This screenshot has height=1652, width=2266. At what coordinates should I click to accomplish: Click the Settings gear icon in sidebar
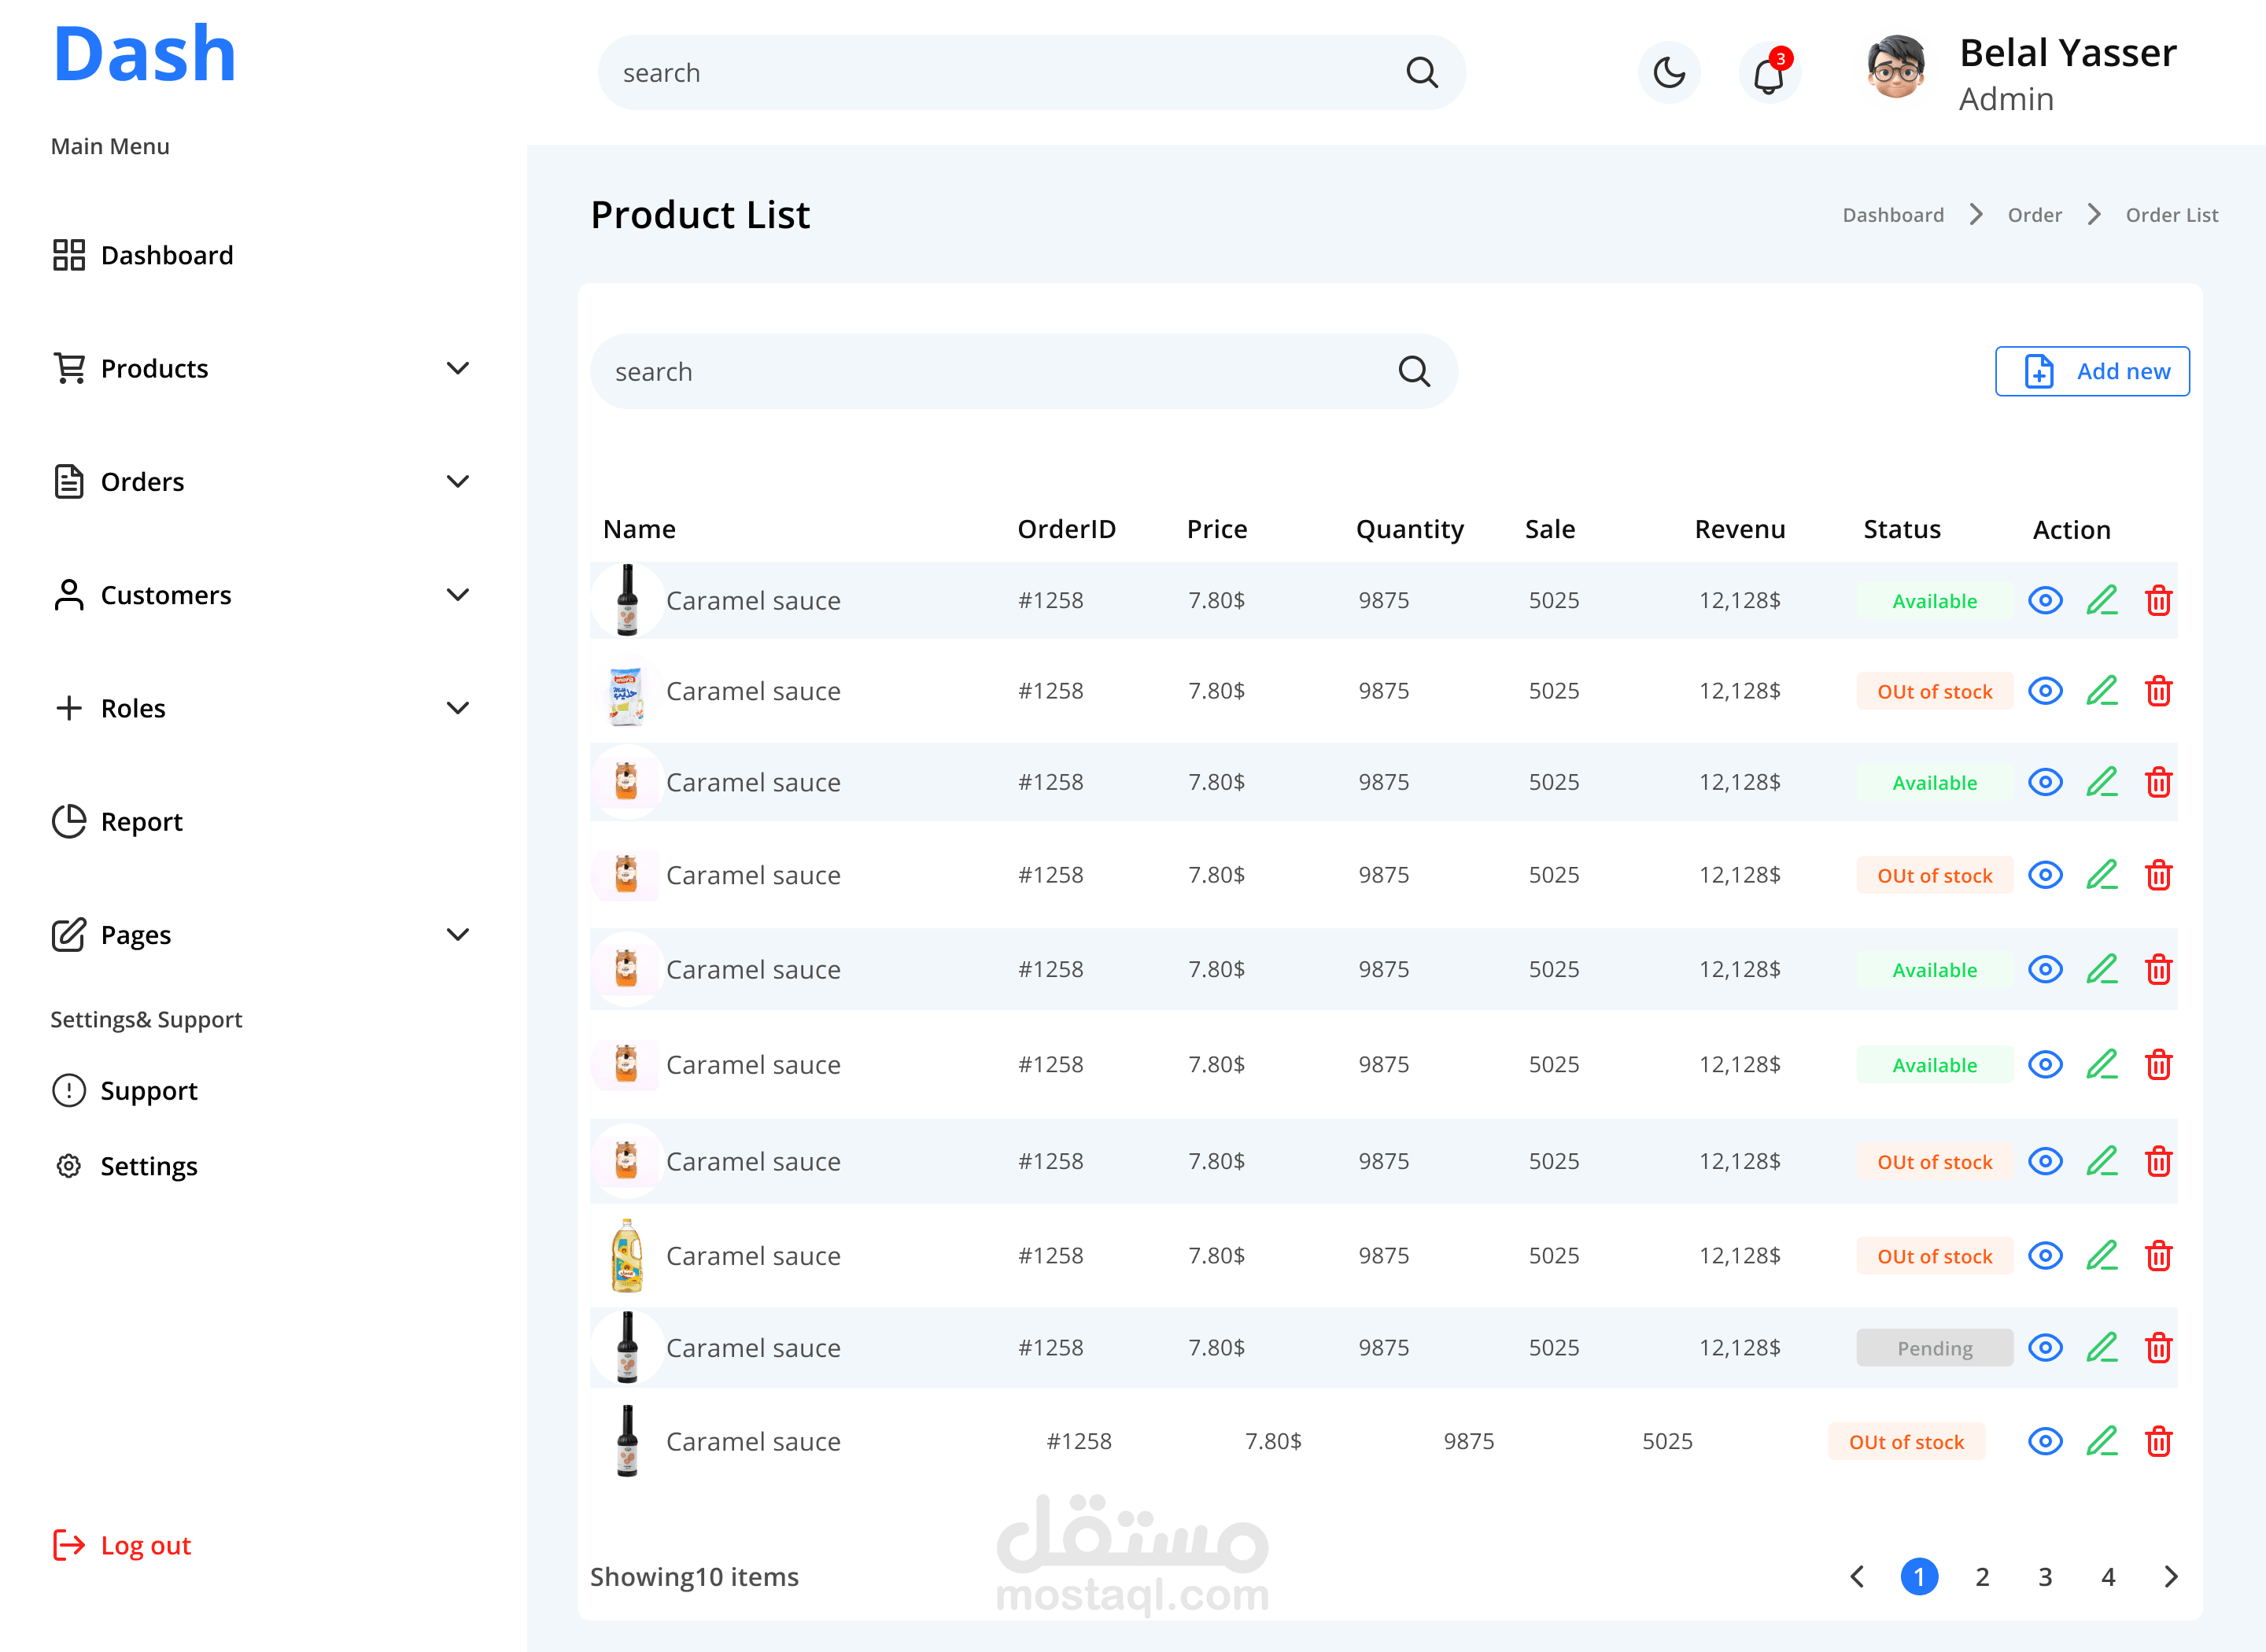[x=68, y=1166]
